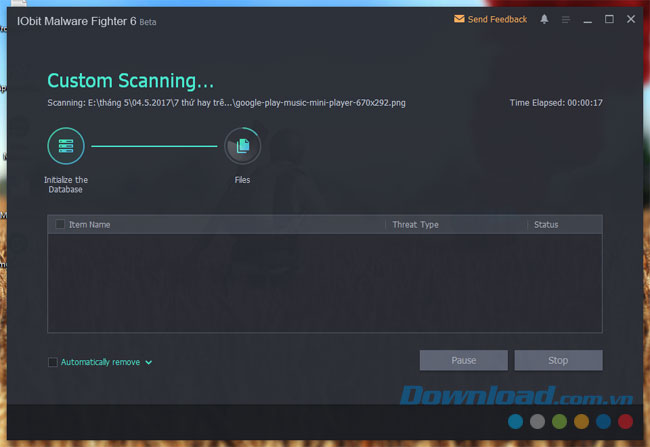
Task: Pause the custom scan
Action: tap(463, 360)
